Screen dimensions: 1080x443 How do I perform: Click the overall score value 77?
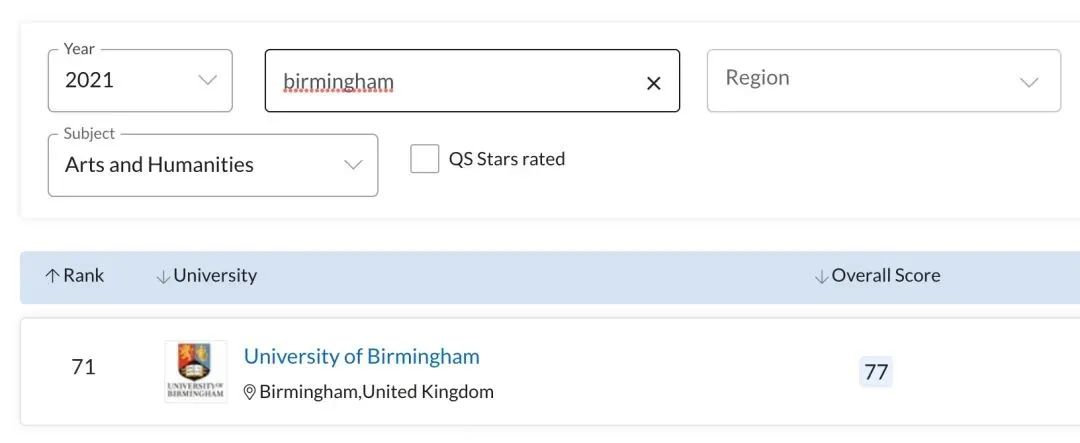point(875,372)
